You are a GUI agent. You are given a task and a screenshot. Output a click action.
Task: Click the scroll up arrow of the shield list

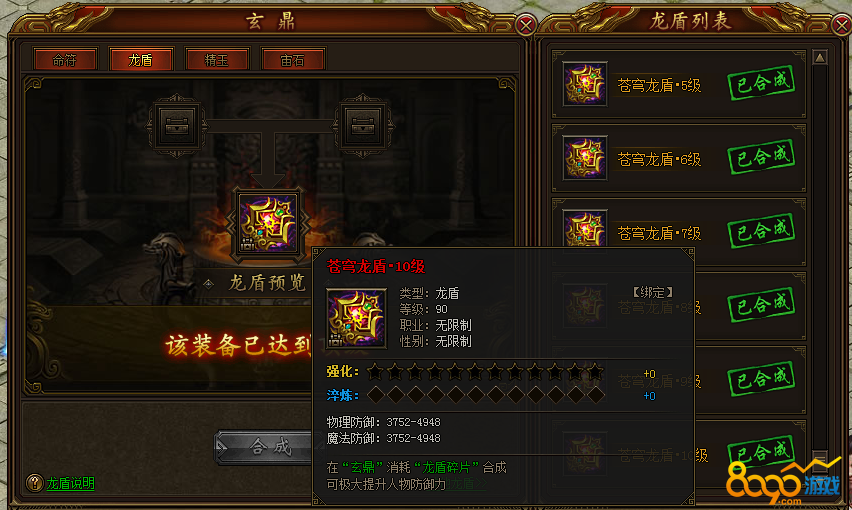tap(820, 57)
